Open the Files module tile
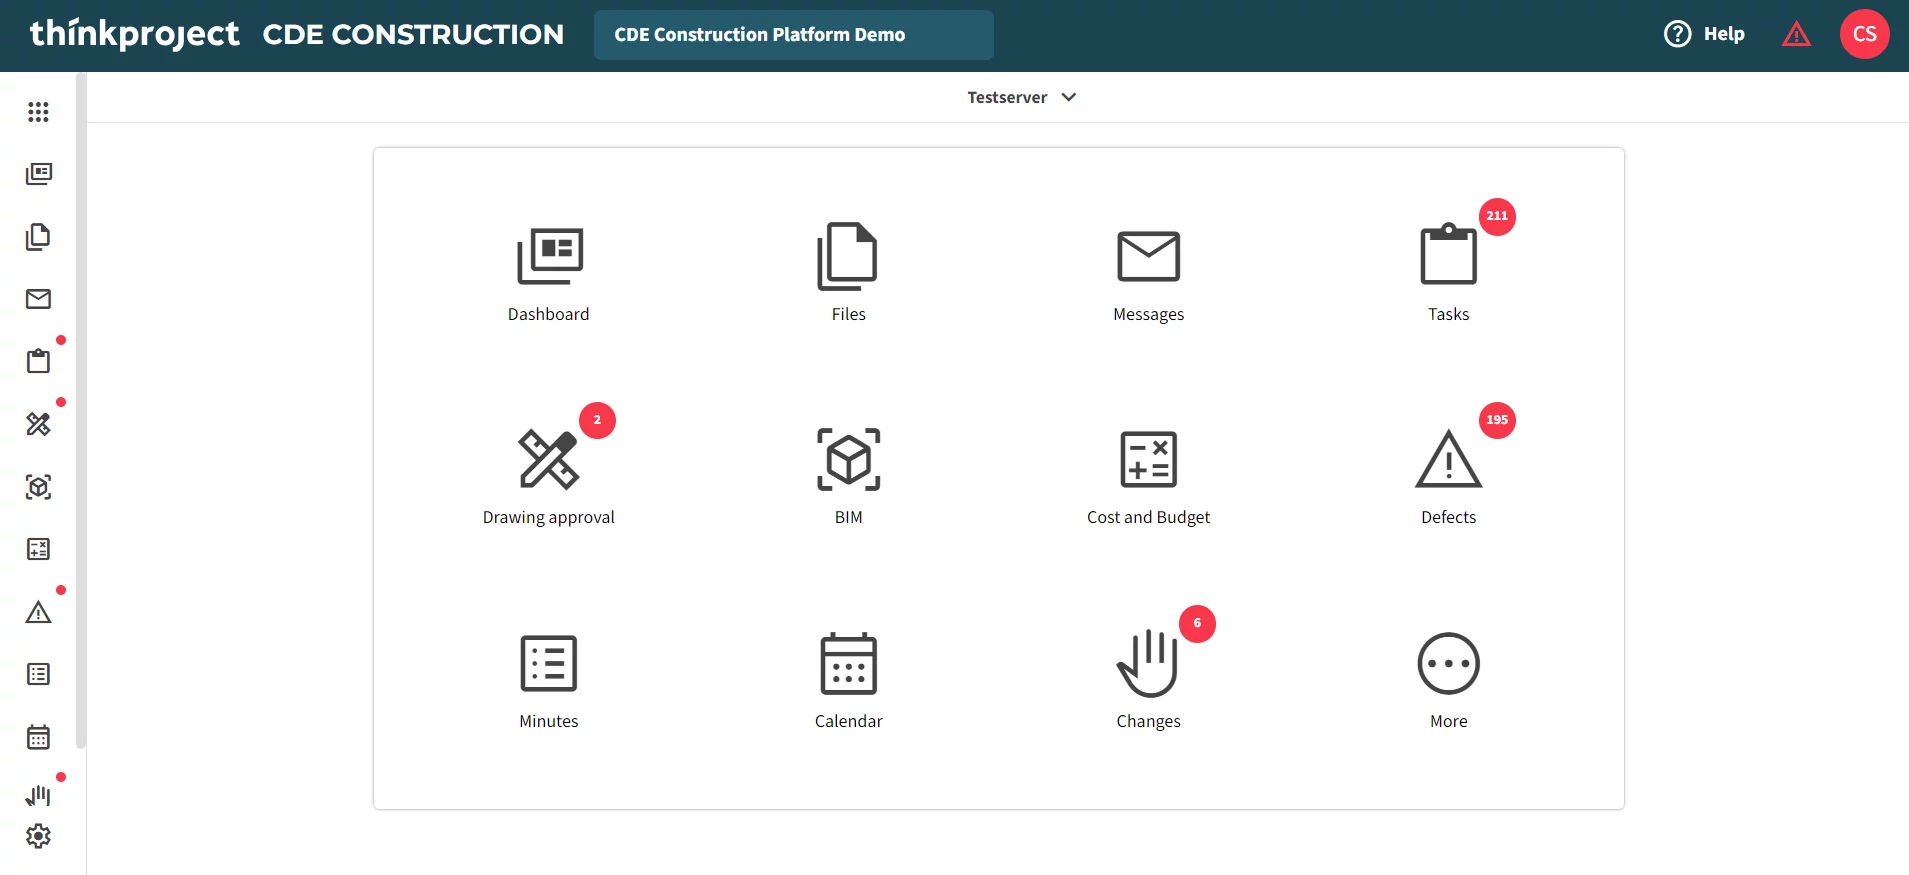Screen dimensions: 1909x875 [x=848, y=272]
